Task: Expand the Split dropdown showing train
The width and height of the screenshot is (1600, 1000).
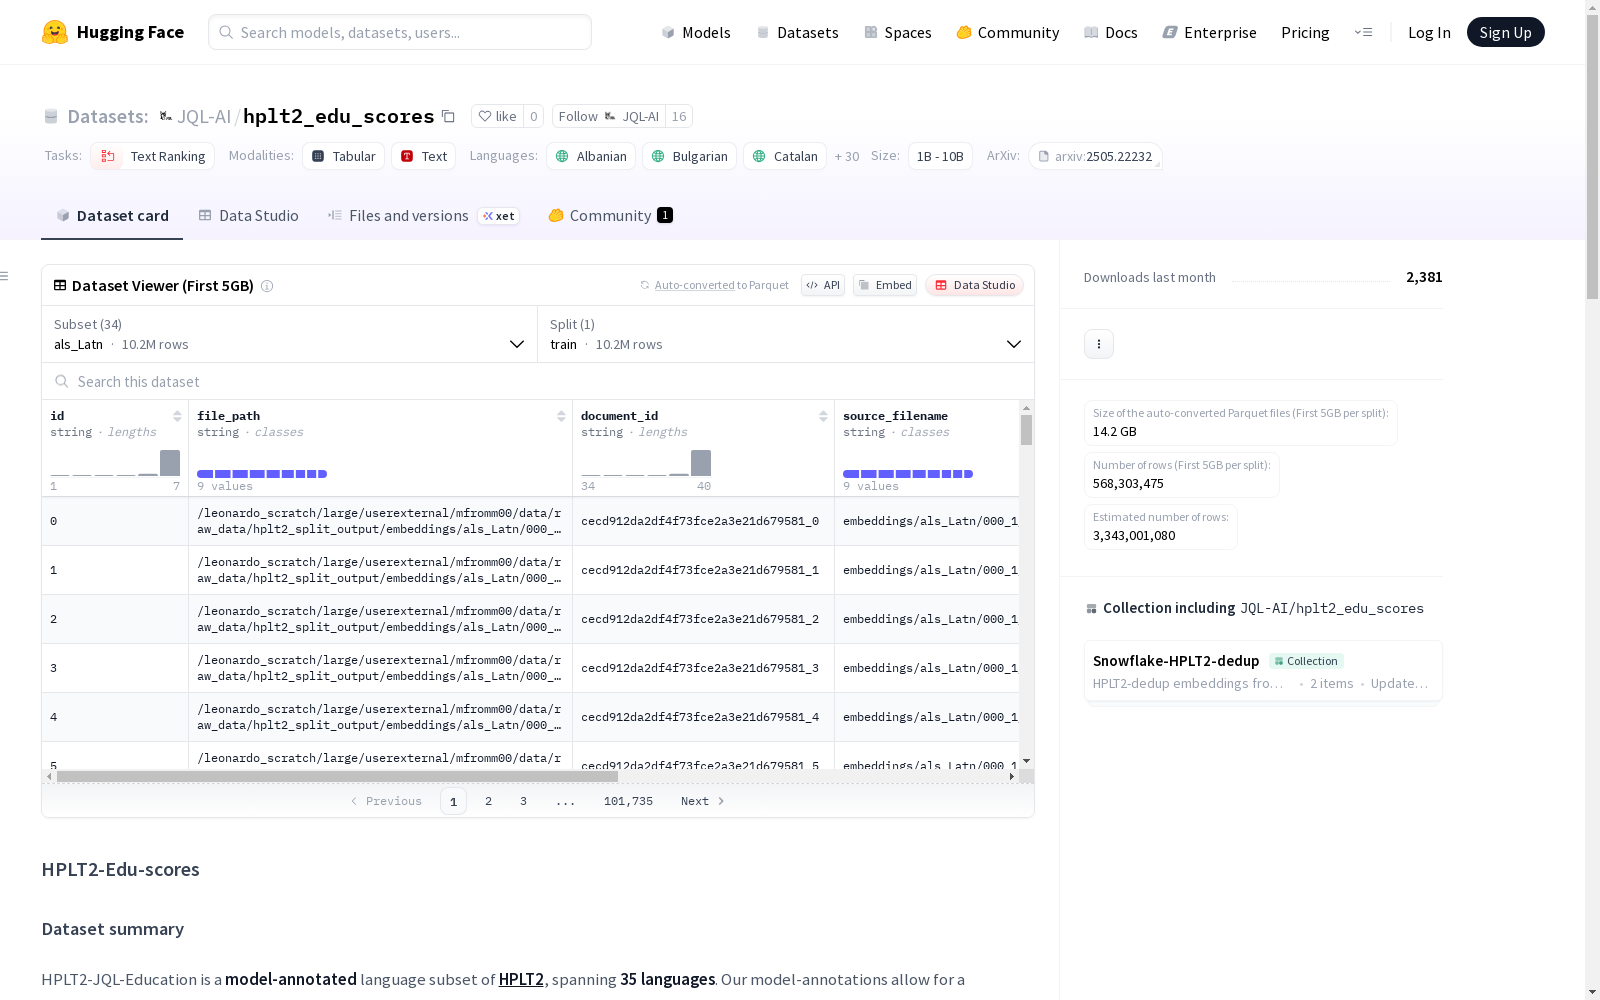Action: pyautogui.click(x=786, y=334)
